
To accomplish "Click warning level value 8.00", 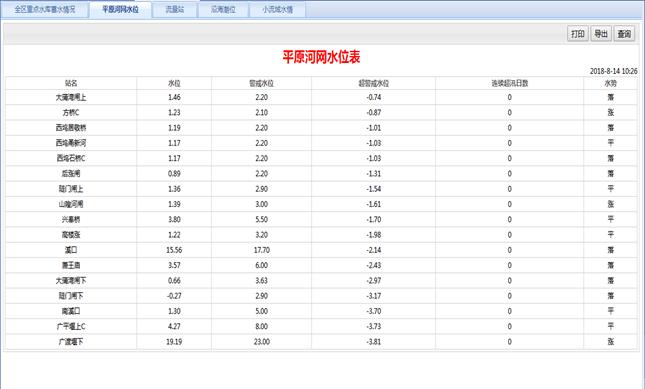I will [x=262, y=326].
